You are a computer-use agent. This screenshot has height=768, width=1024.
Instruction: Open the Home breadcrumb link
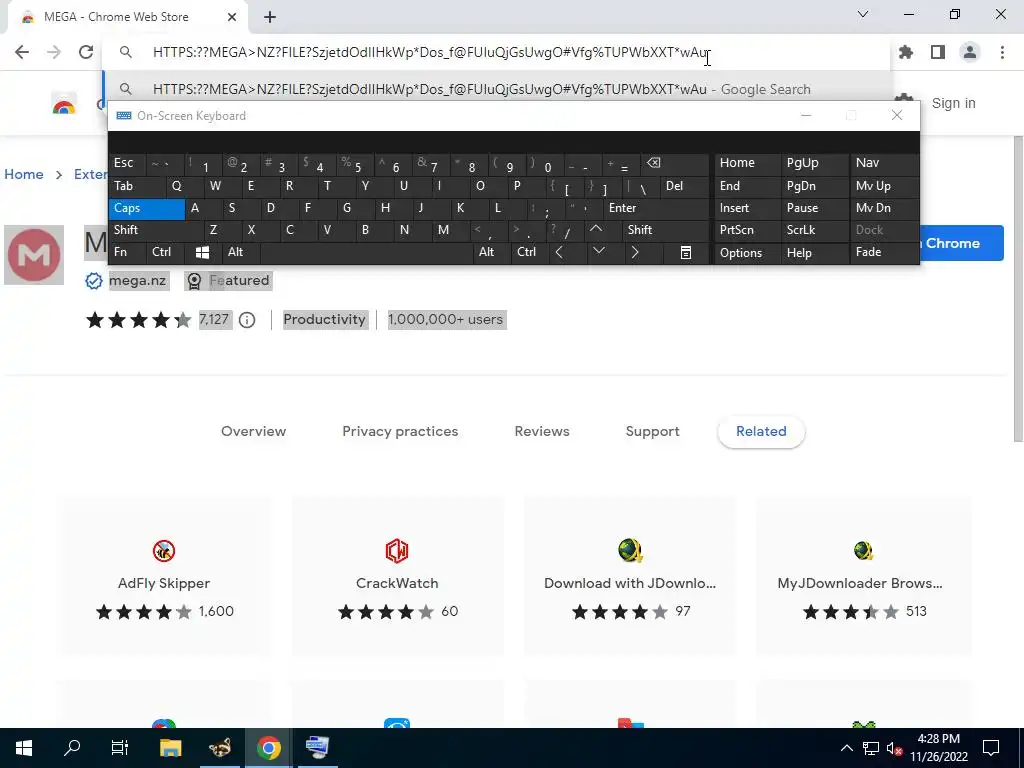tap(24, 174)
